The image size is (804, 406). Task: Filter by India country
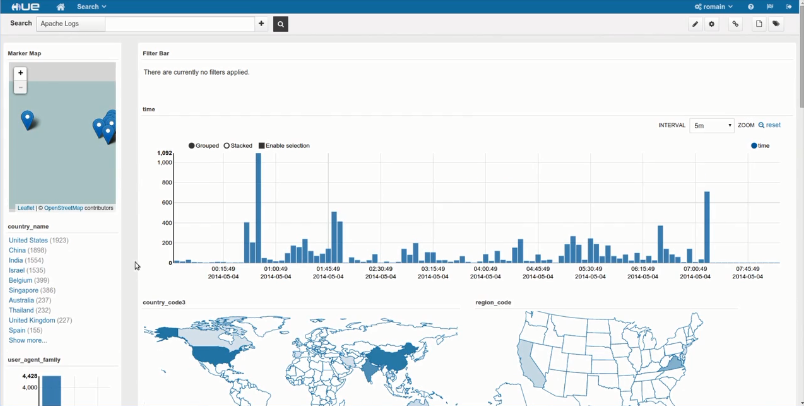click(x=15, y=260)
